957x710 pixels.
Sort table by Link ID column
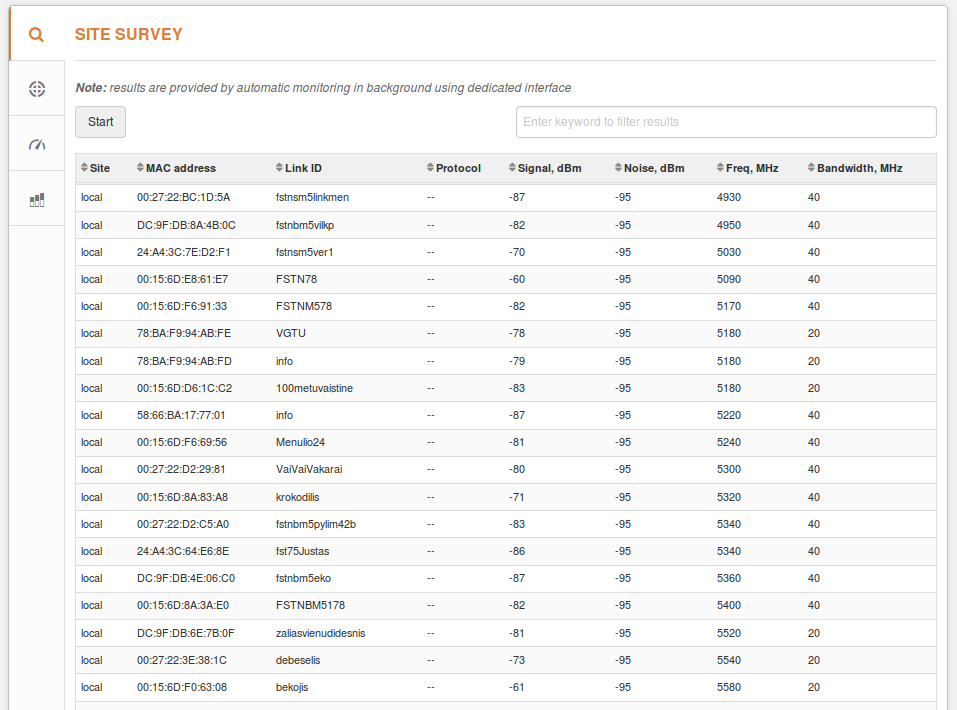click(298, 168)
